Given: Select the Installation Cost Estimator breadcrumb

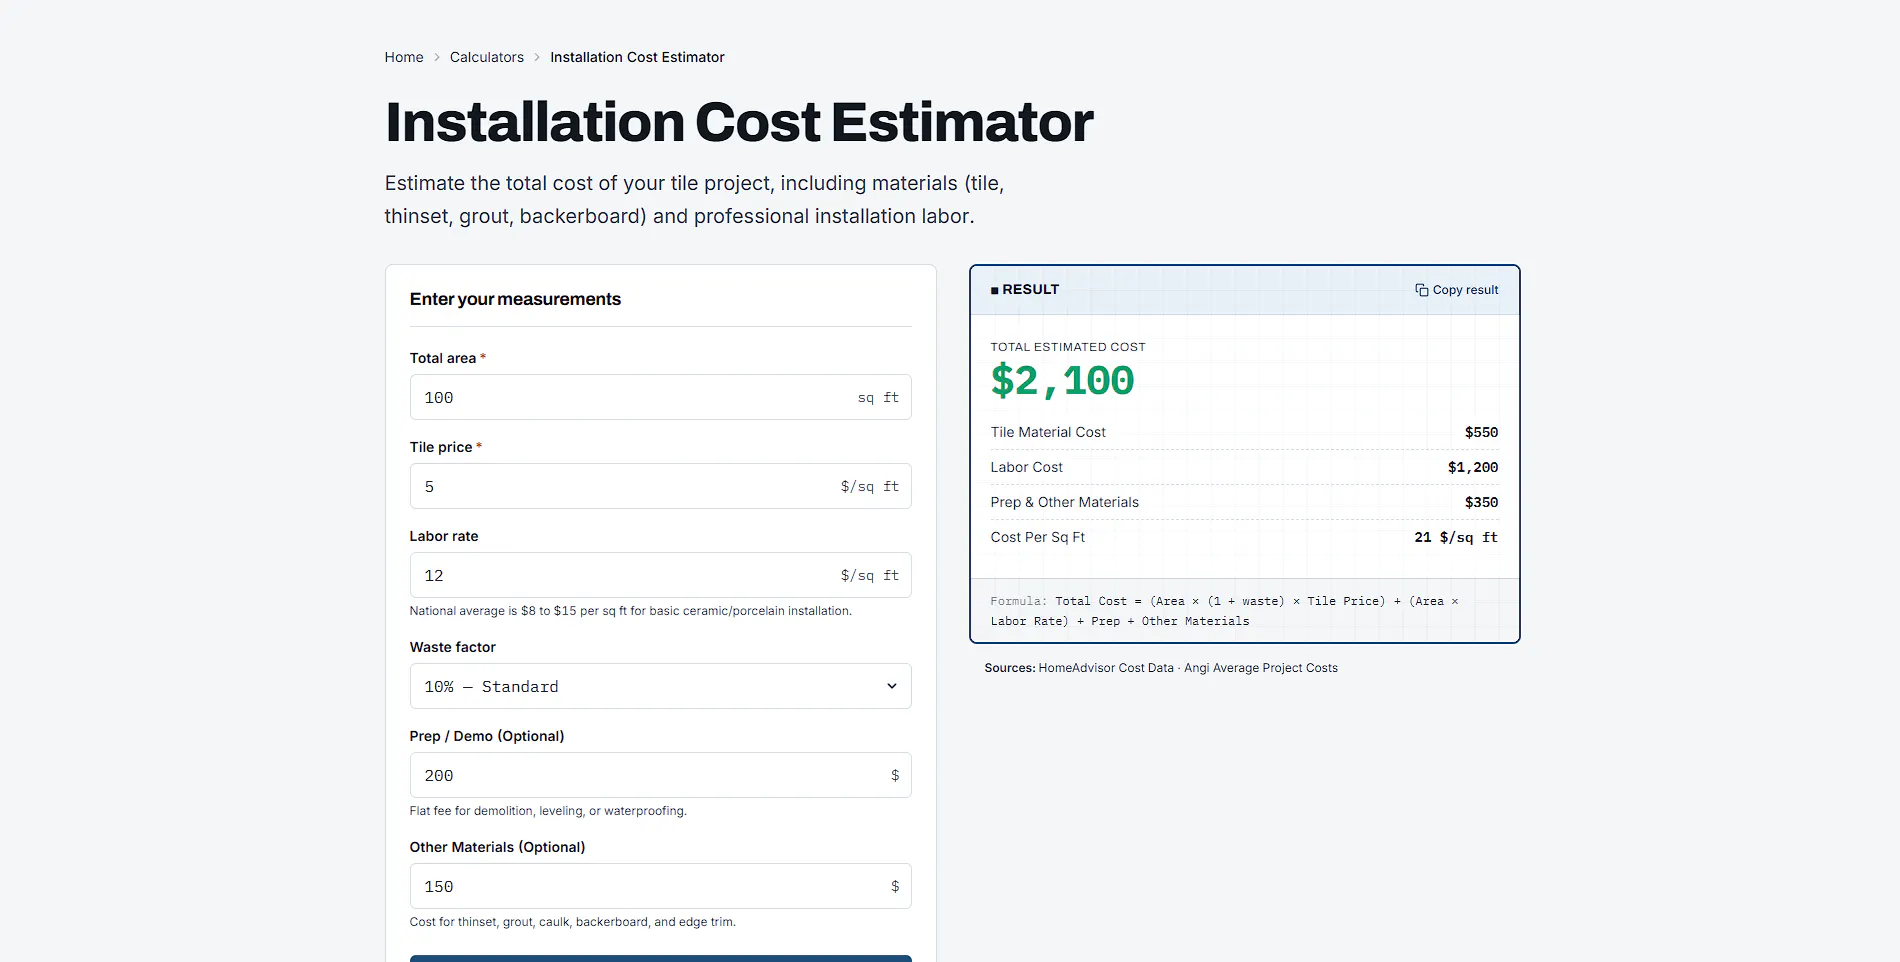Looking at the screenshot, I should point(637,57).
